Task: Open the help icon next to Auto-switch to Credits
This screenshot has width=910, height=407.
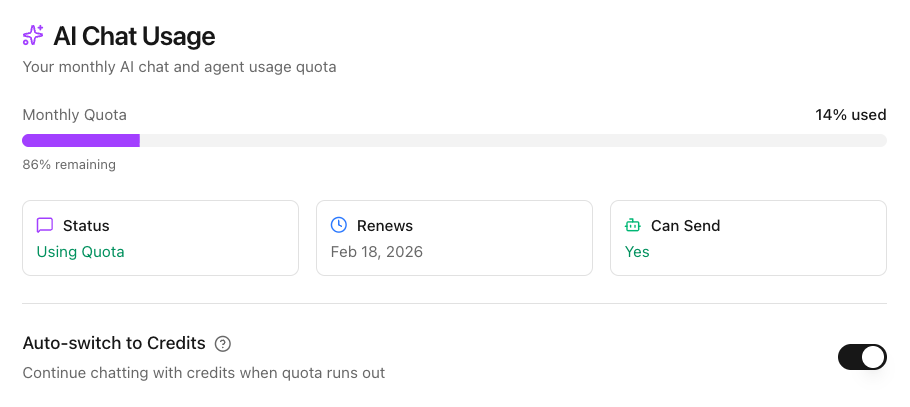Action: [223, 344]
